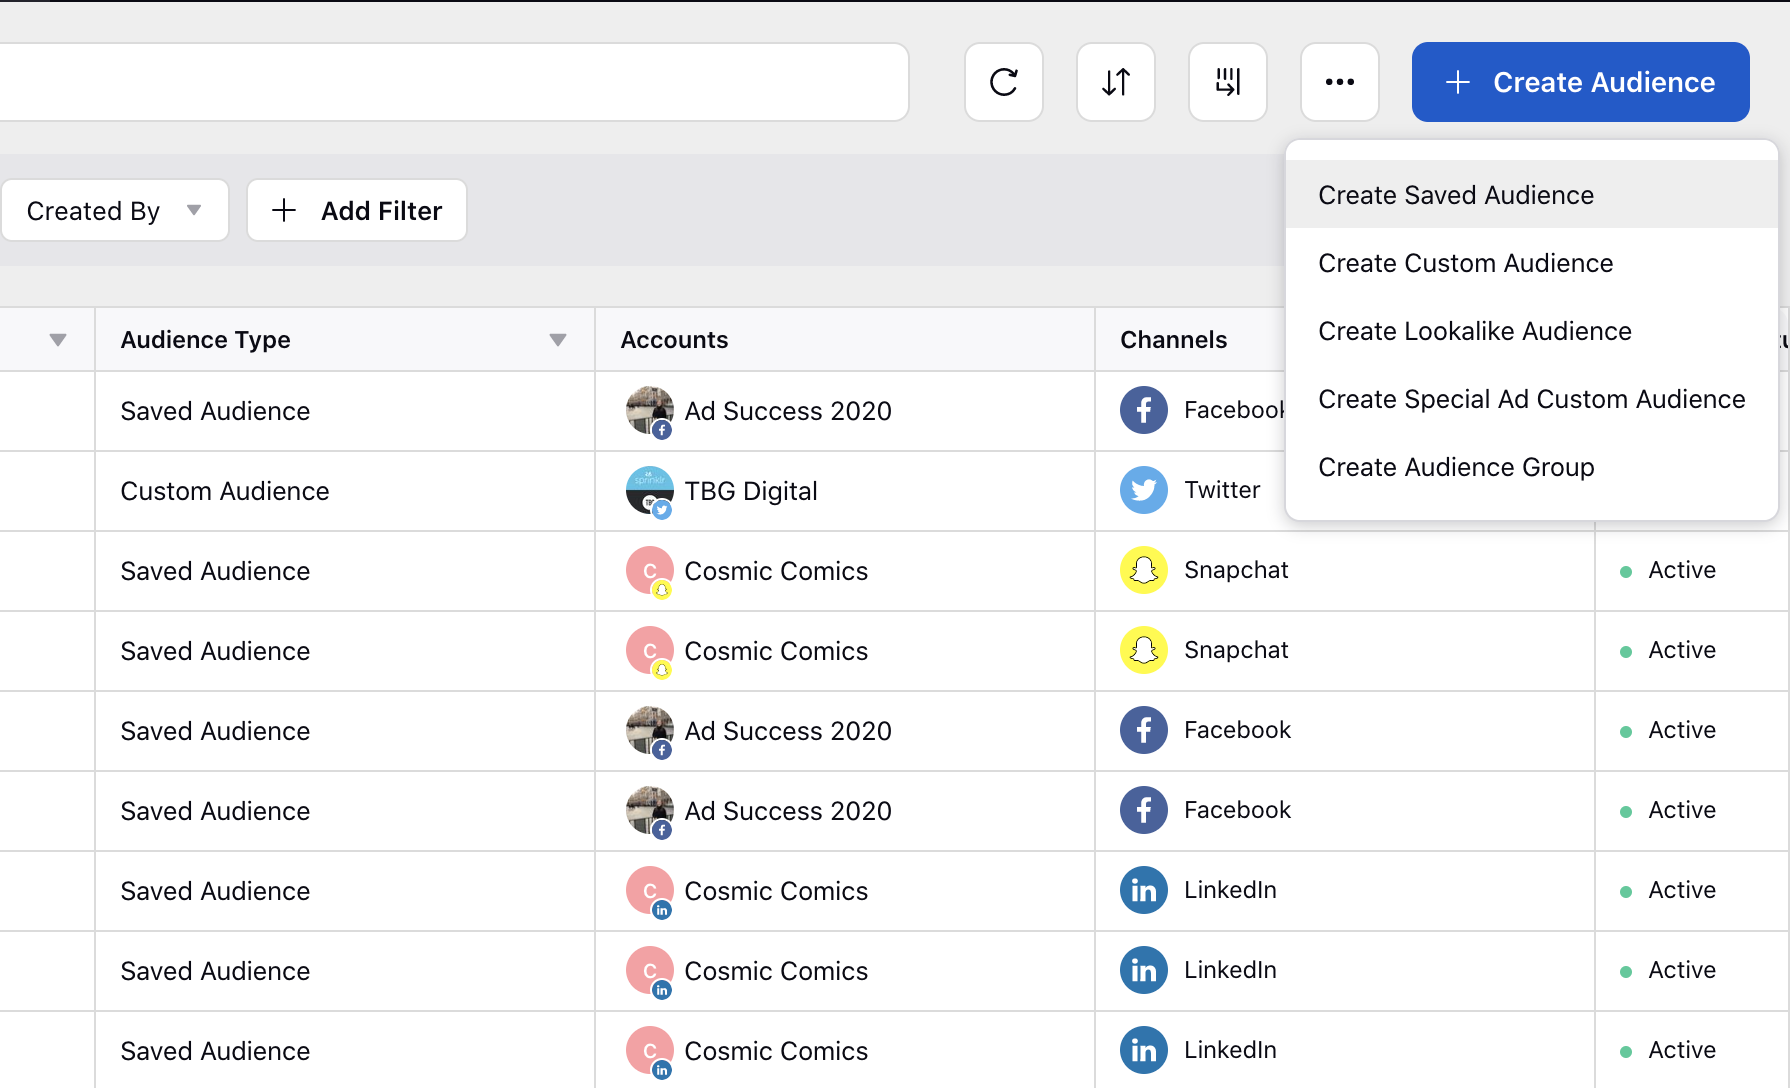The image size is (1790, 1088).
Task: Open the three-dots more options button
Action: (x=1340, y=82)
